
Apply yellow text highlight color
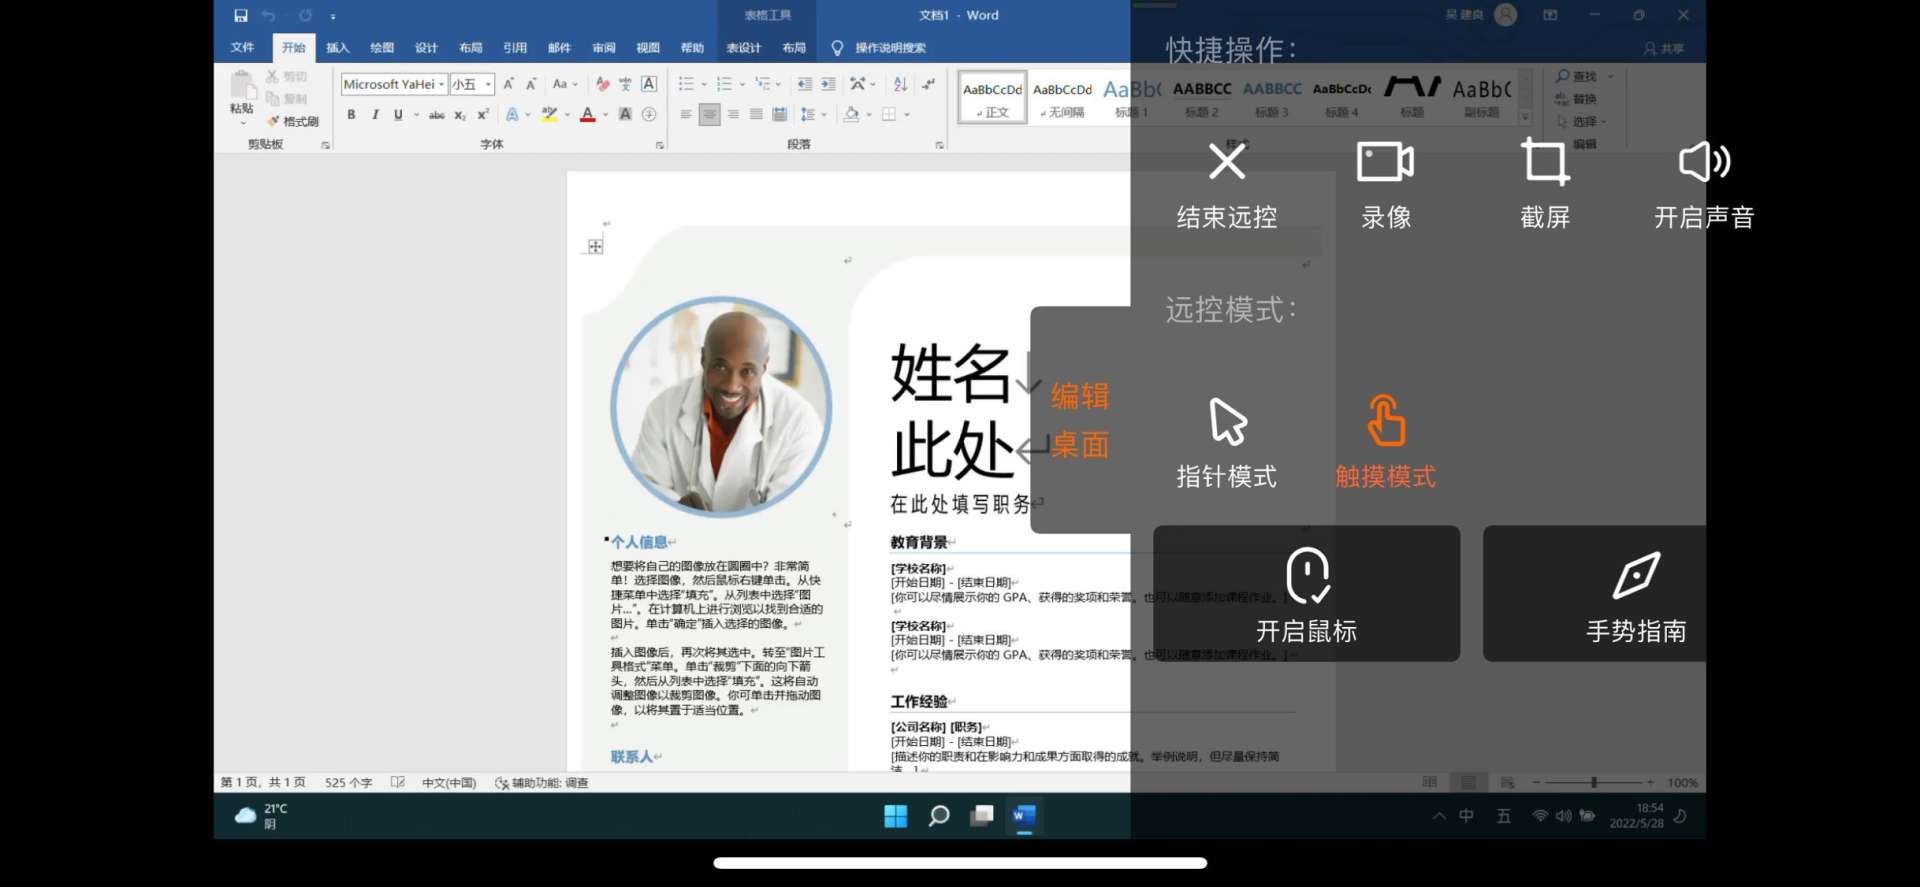549,115
